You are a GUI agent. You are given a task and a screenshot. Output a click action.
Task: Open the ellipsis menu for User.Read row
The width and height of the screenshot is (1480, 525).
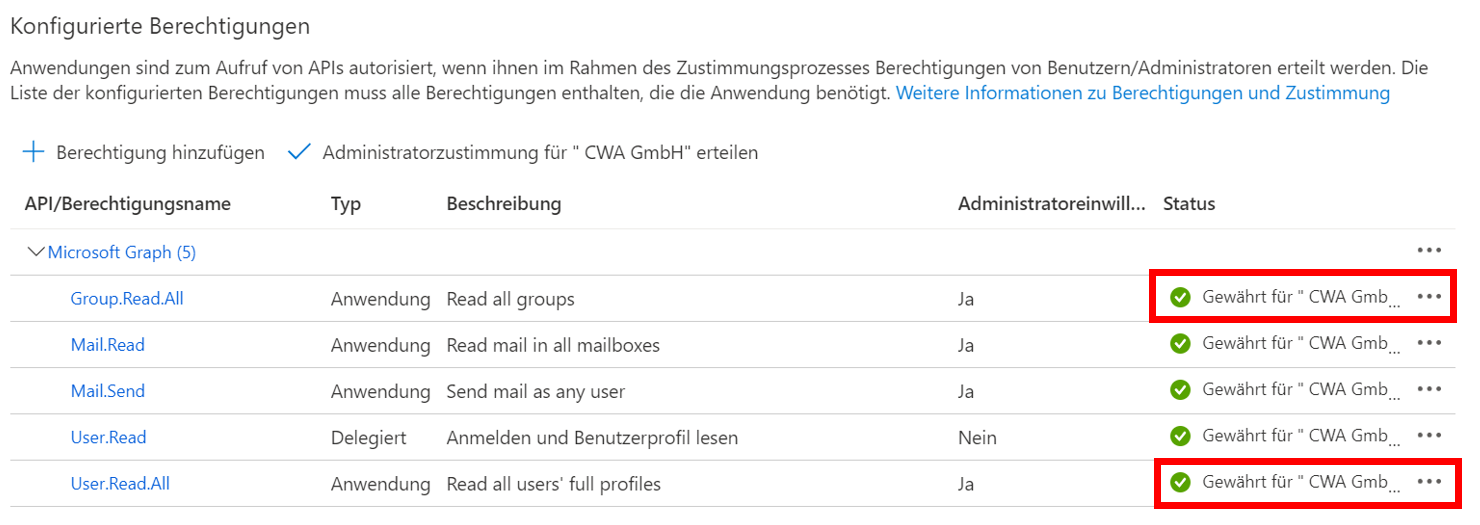(1429, 435)
